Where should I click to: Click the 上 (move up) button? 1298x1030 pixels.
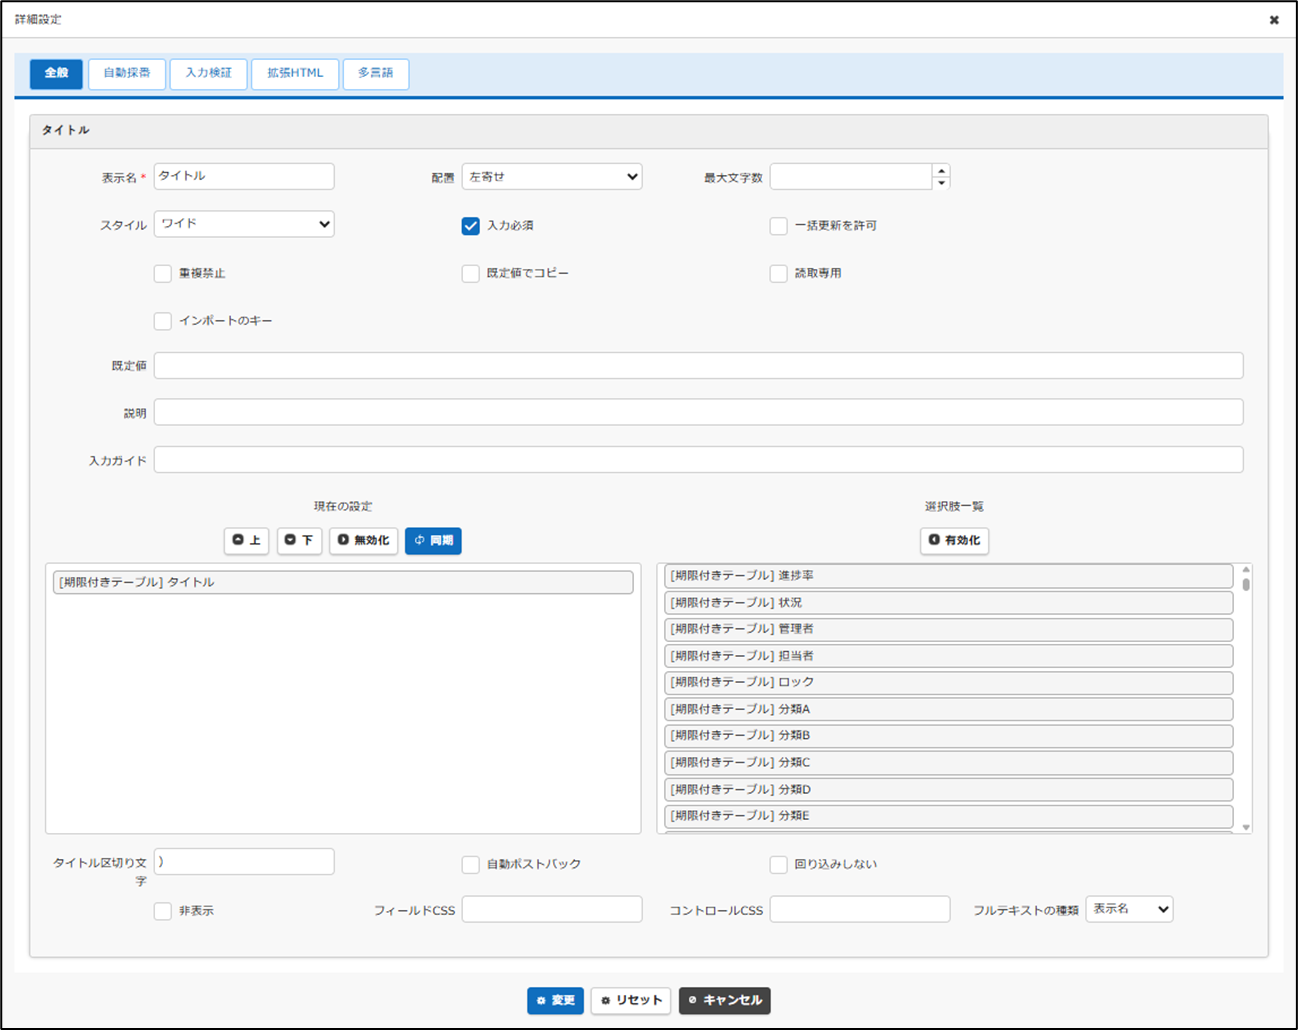point(246,540)
